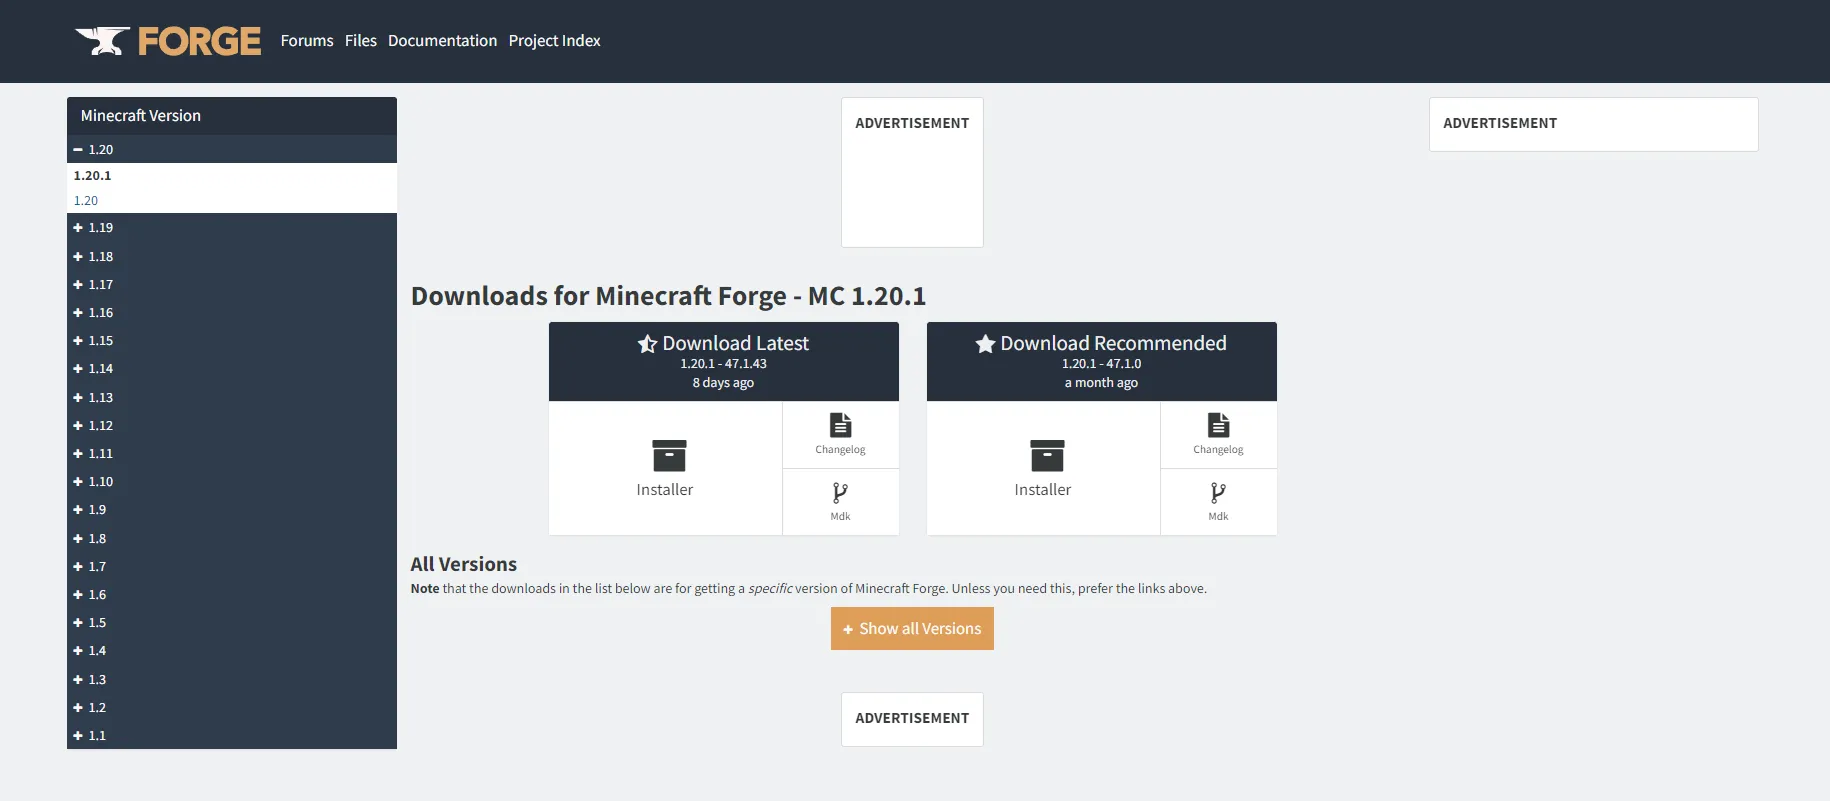
Task: Click Installer box icon under Download Latest
Action: [x=669, y=455]
